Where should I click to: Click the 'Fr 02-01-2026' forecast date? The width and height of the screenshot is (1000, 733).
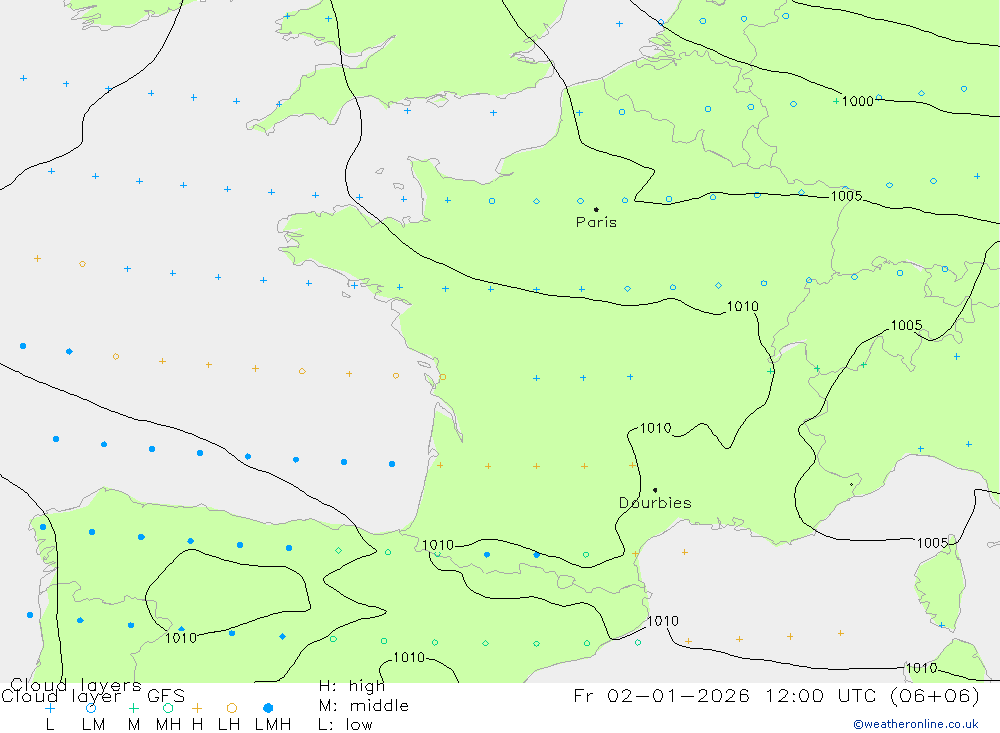(661, 695)
